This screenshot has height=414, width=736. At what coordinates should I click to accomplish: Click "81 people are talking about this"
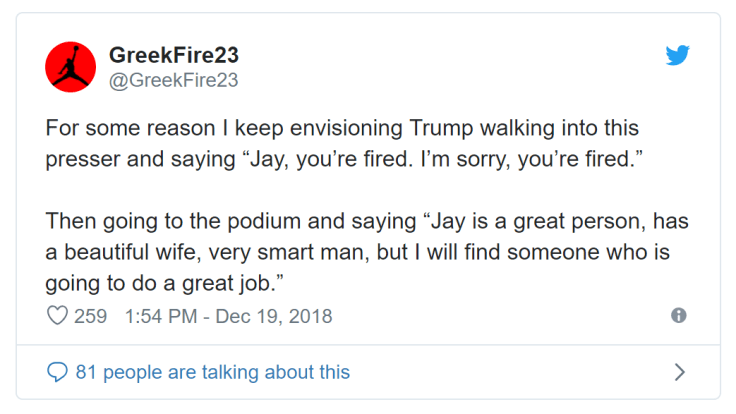tap(212, 372)
